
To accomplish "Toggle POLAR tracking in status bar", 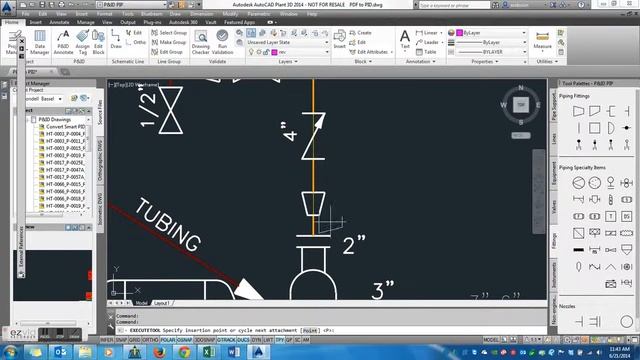I will (167, 340).
